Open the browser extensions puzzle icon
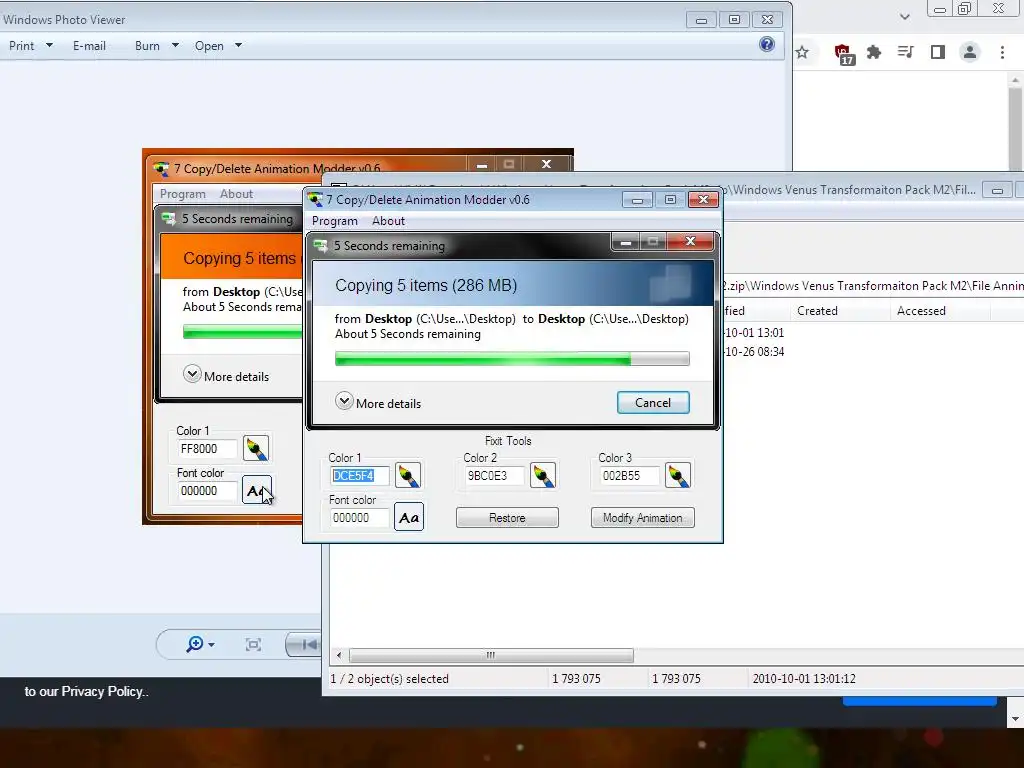The image size is (1024, 768). click(874, 52)
